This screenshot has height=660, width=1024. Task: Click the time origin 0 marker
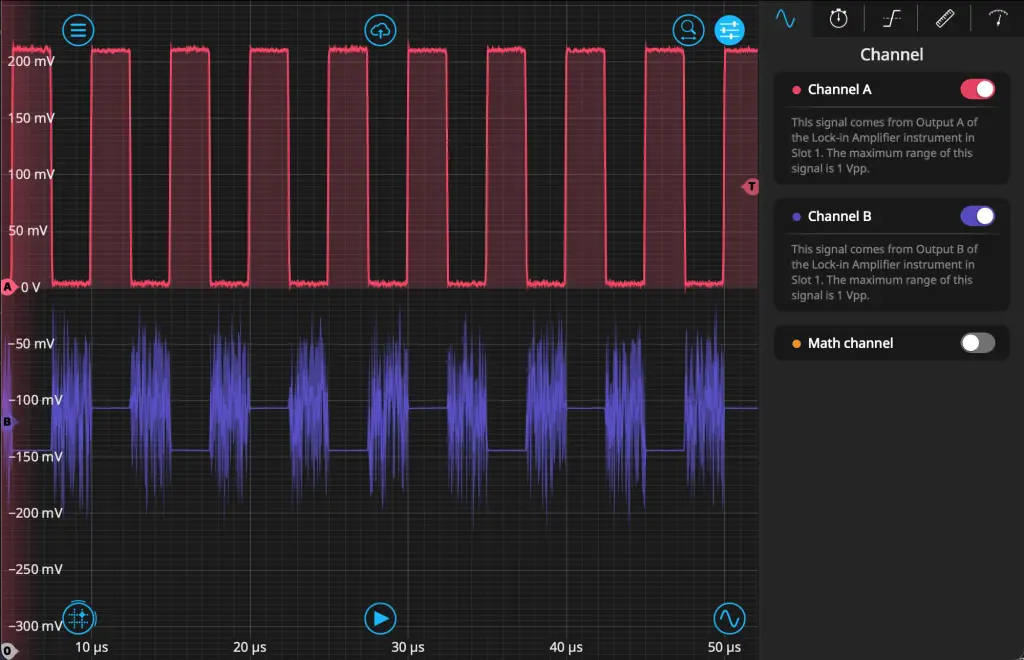click(x=8, y=650)
